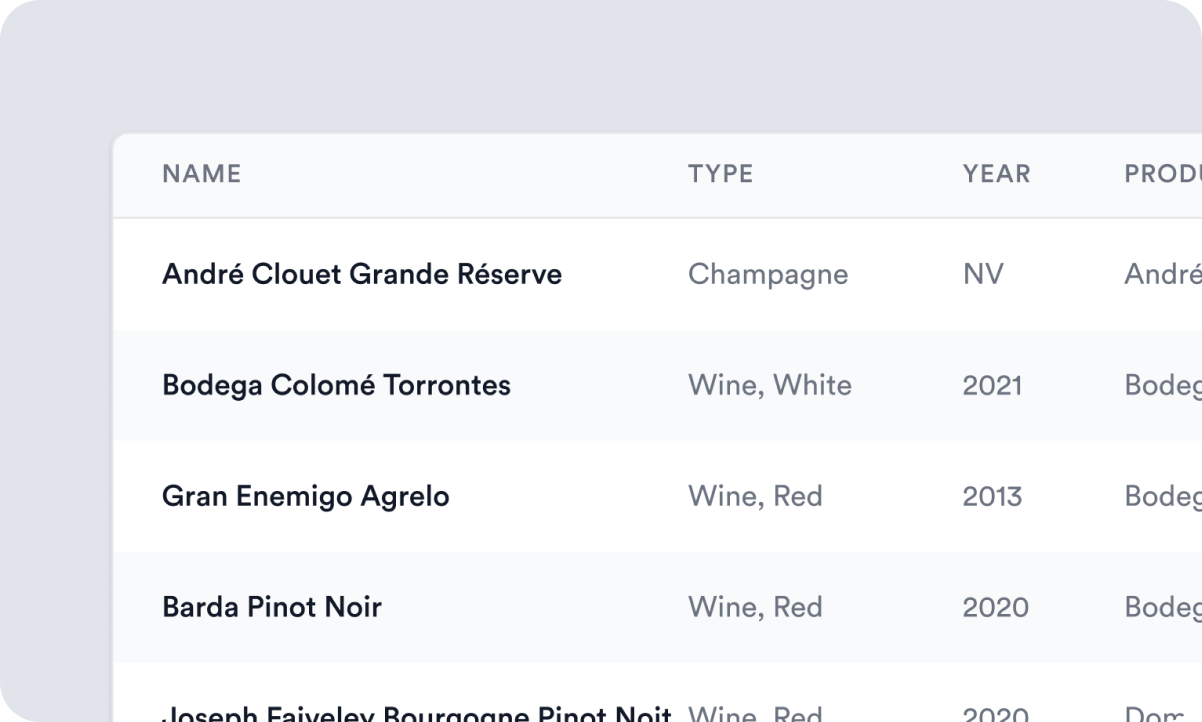Click Wine, Red type for Gran Enemigo
This screenshot has width=1202, height=722.
[x=755, y=496]
